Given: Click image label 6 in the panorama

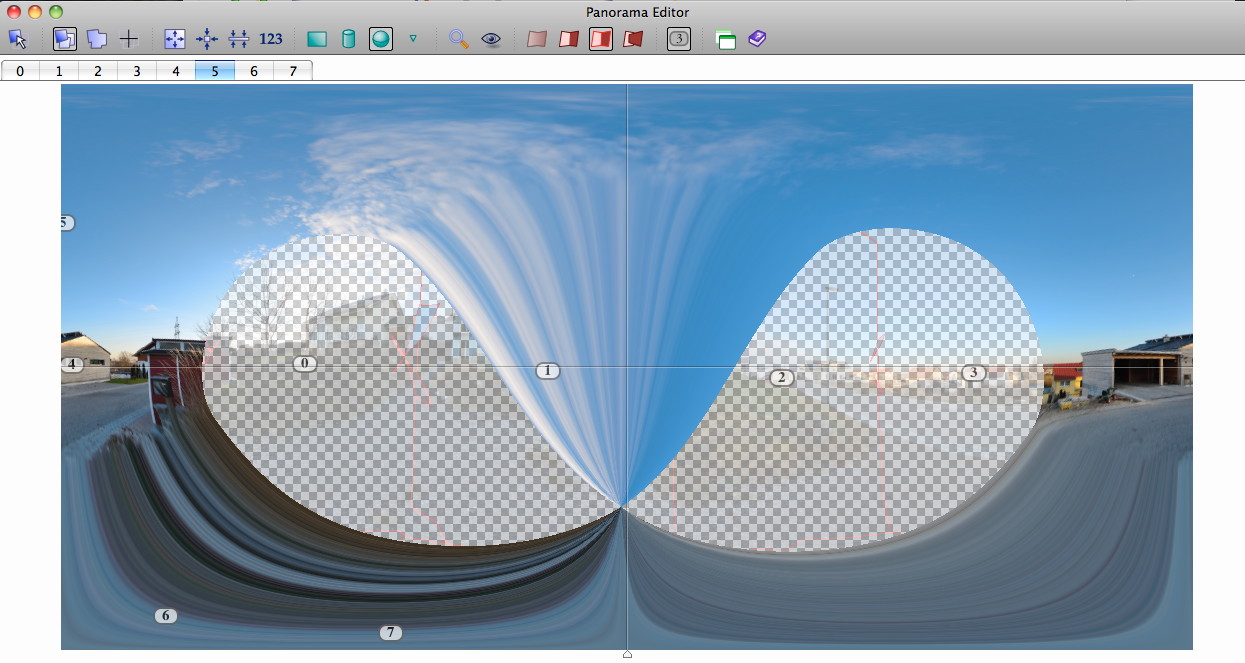Looking at the screenshot, I should (x=166, y=616).
